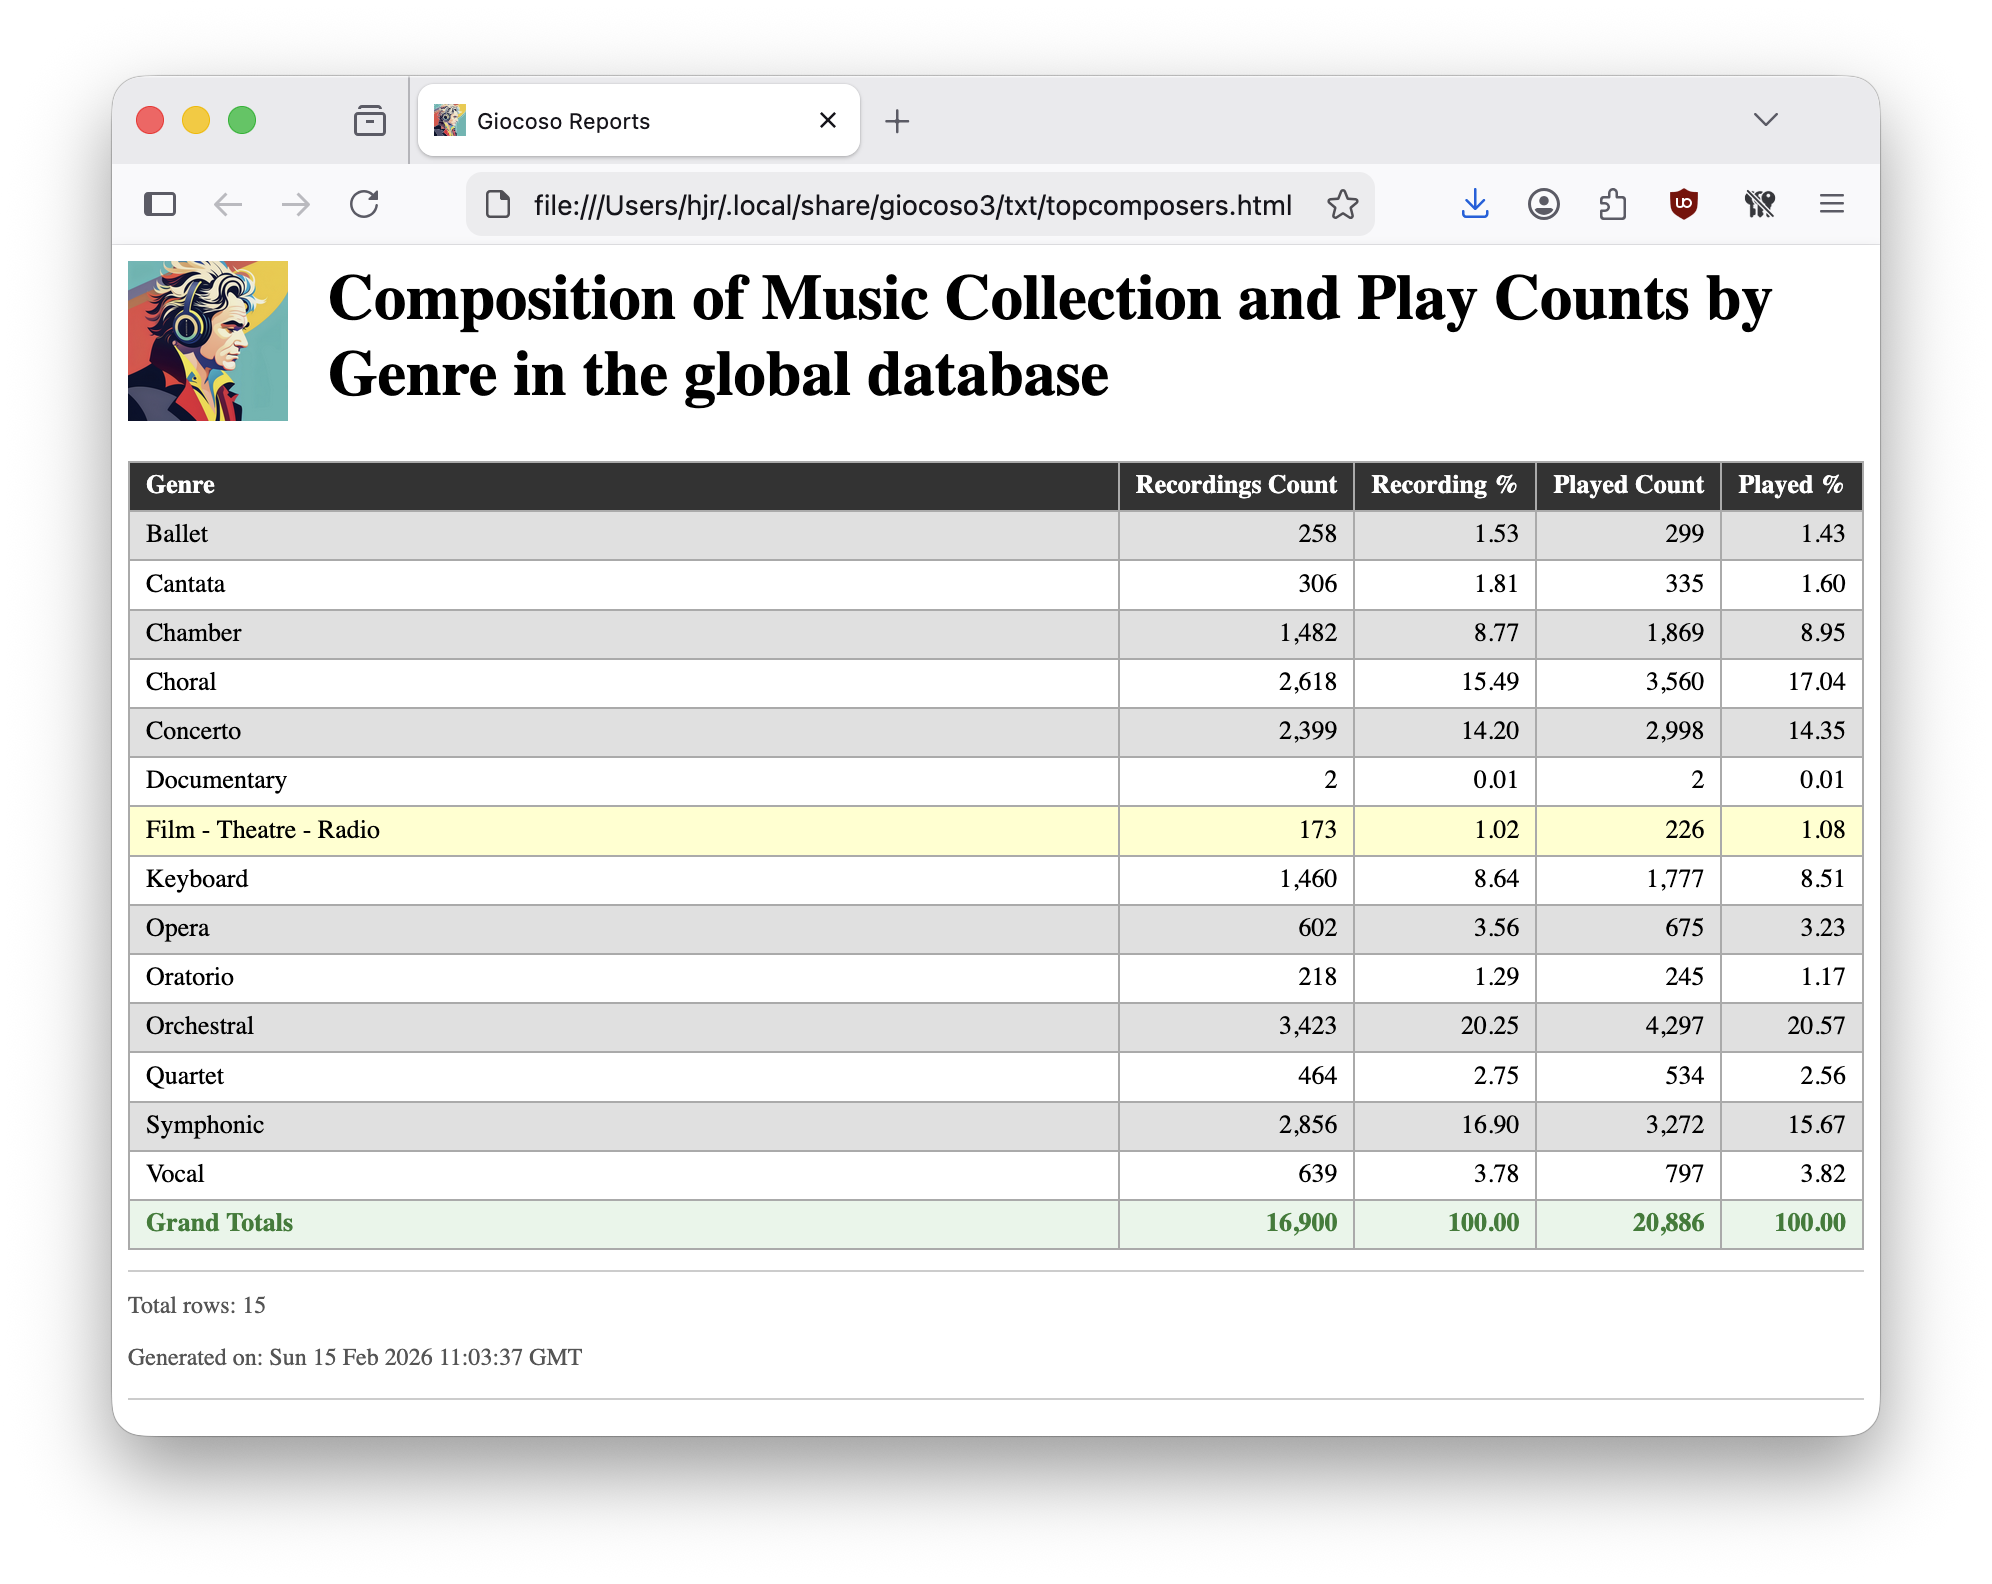Click the Beethoven logo image
1992x1584 pixels.
(x=208, y=341)
